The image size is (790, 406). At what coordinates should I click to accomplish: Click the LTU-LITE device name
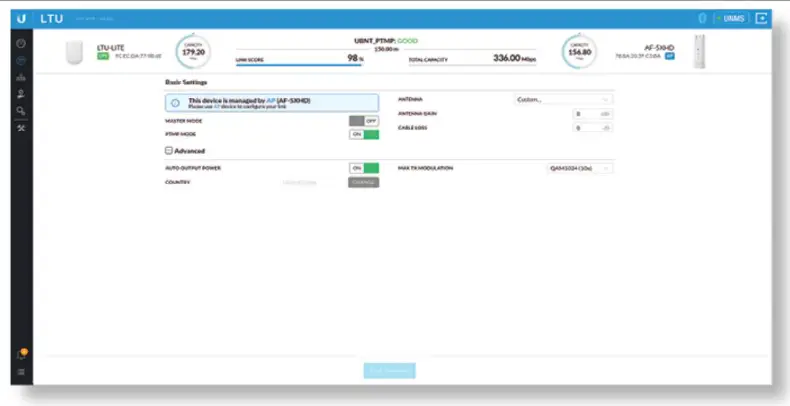110,48
